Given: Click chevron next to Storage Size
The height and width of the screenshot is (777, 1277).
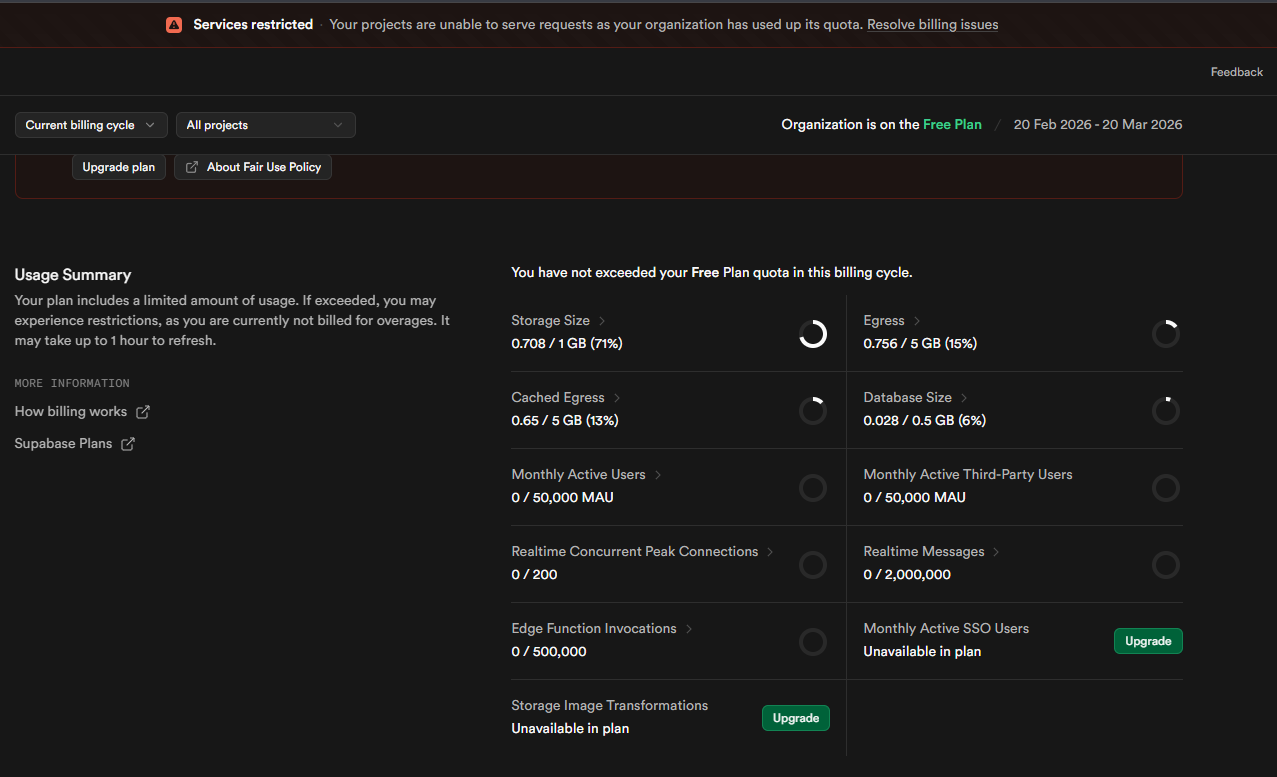Looking at the screenshot, I should 602,321.
